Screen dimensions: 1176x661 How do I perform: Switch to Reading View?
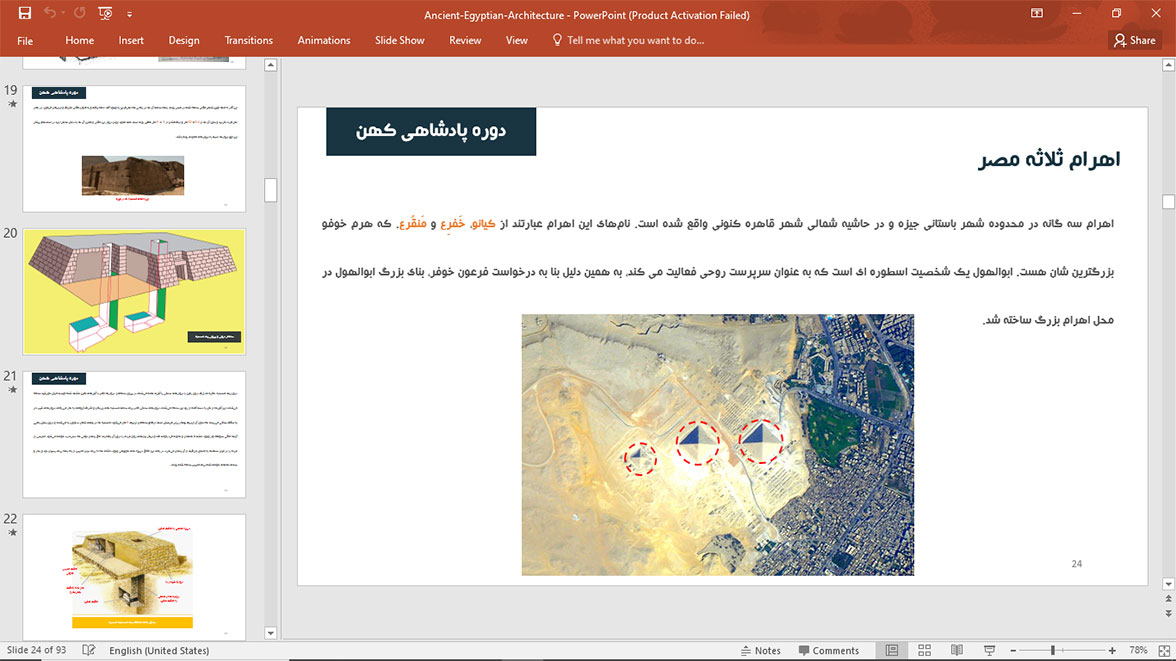957,650
